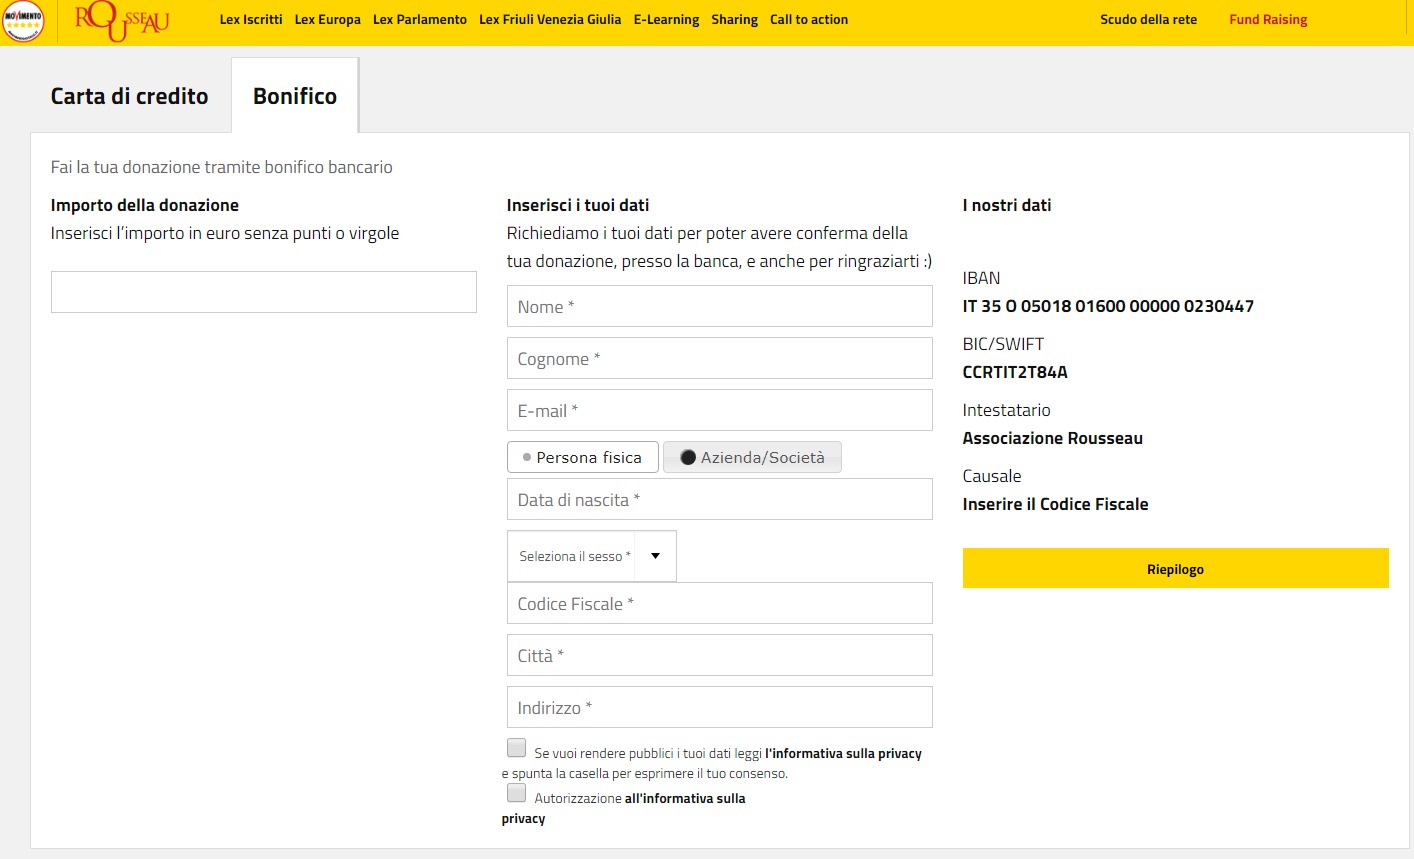Viewport: 1414px width, 859px height.
Task: Open the Fund Raising link
Action: point(1268,19)
